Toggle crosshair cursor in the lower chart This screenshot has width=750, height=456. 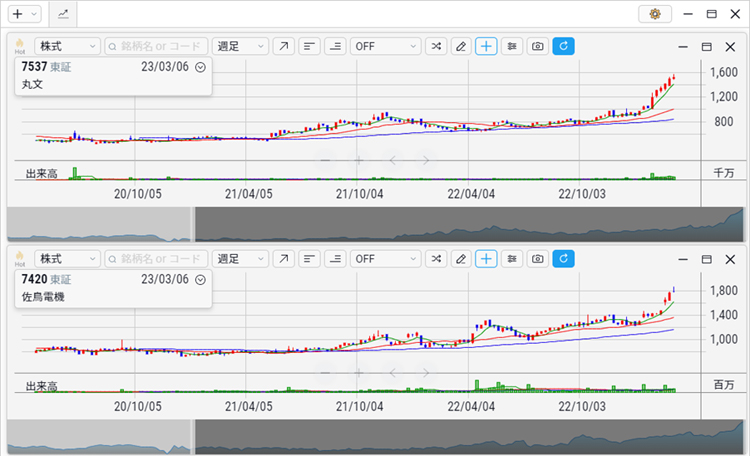(x=487, y=258)
